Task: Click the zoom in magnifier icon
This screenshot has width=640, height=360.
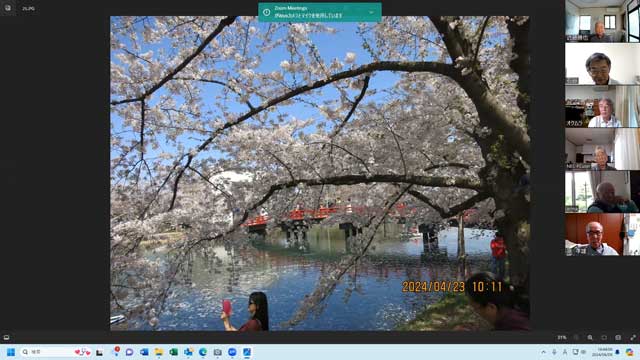Action: pos(590,338)
